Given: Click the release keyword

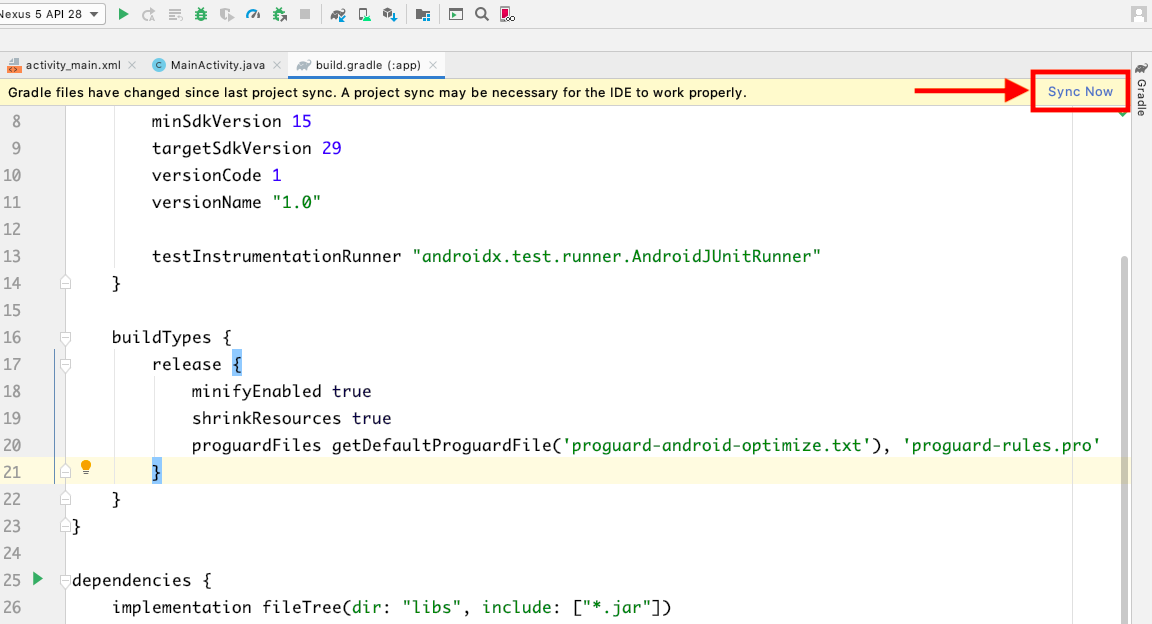Looking at the screenshot, I should pyautogui.click(x=186, y=365).
